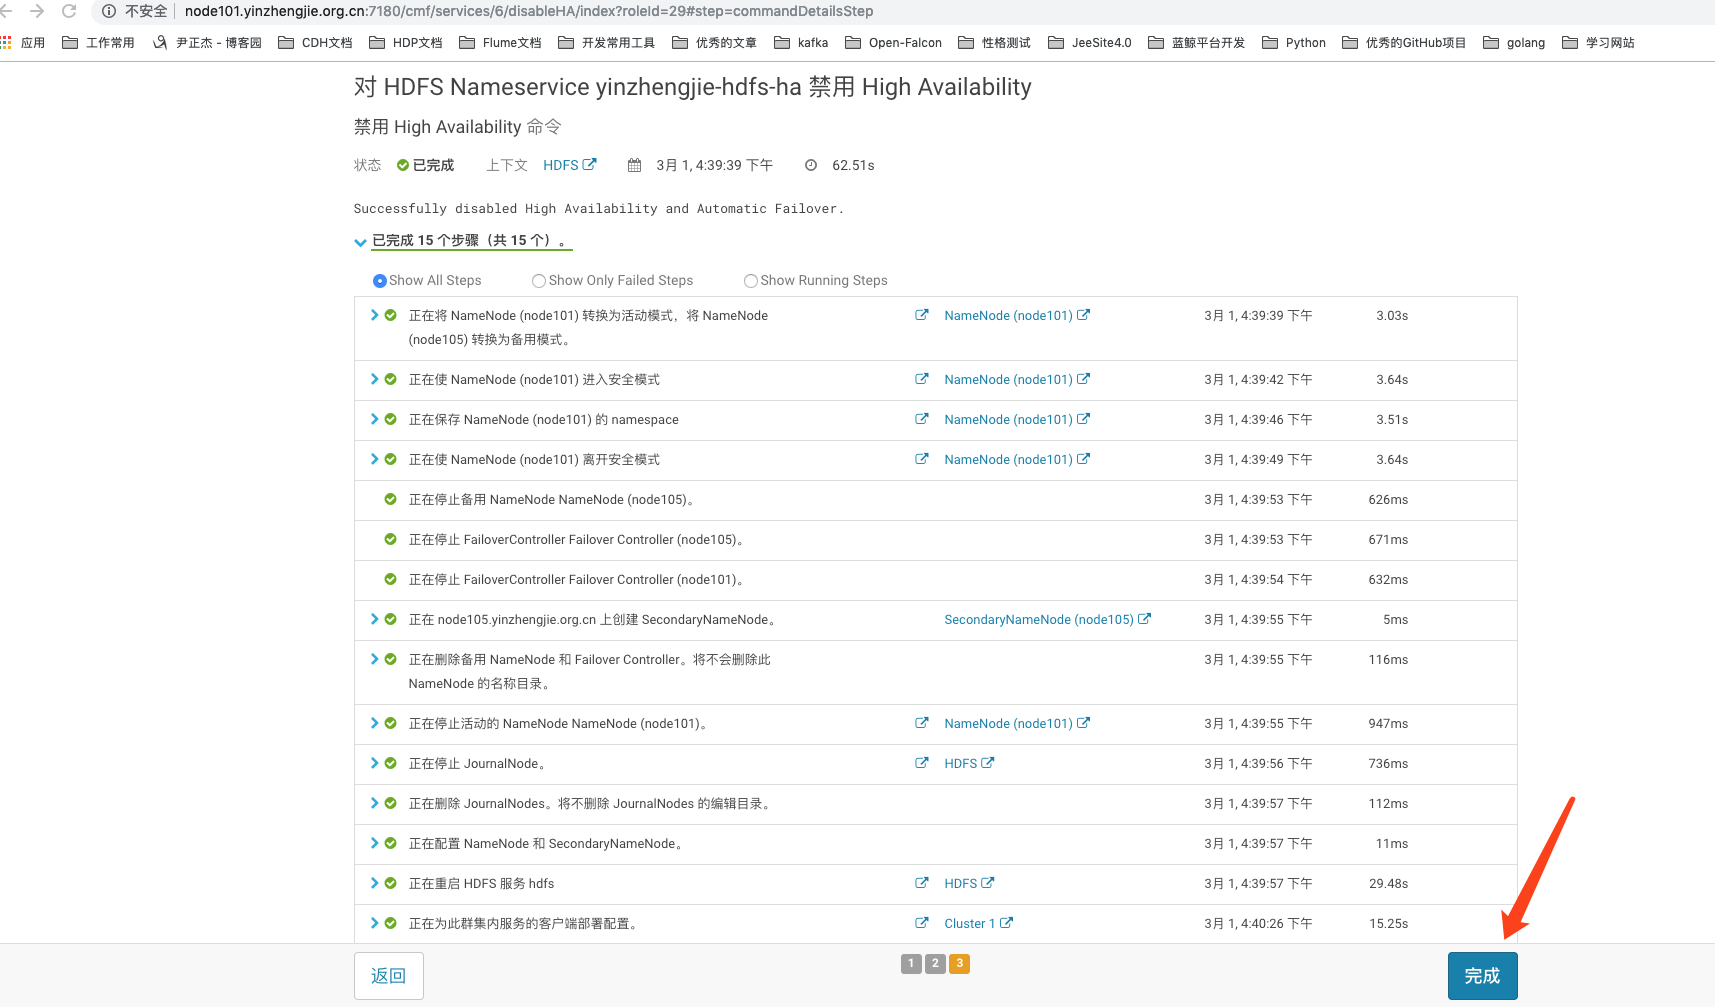Click the external link icon beside HDFS context
Screen dimensions: 1715x1007
589,164
